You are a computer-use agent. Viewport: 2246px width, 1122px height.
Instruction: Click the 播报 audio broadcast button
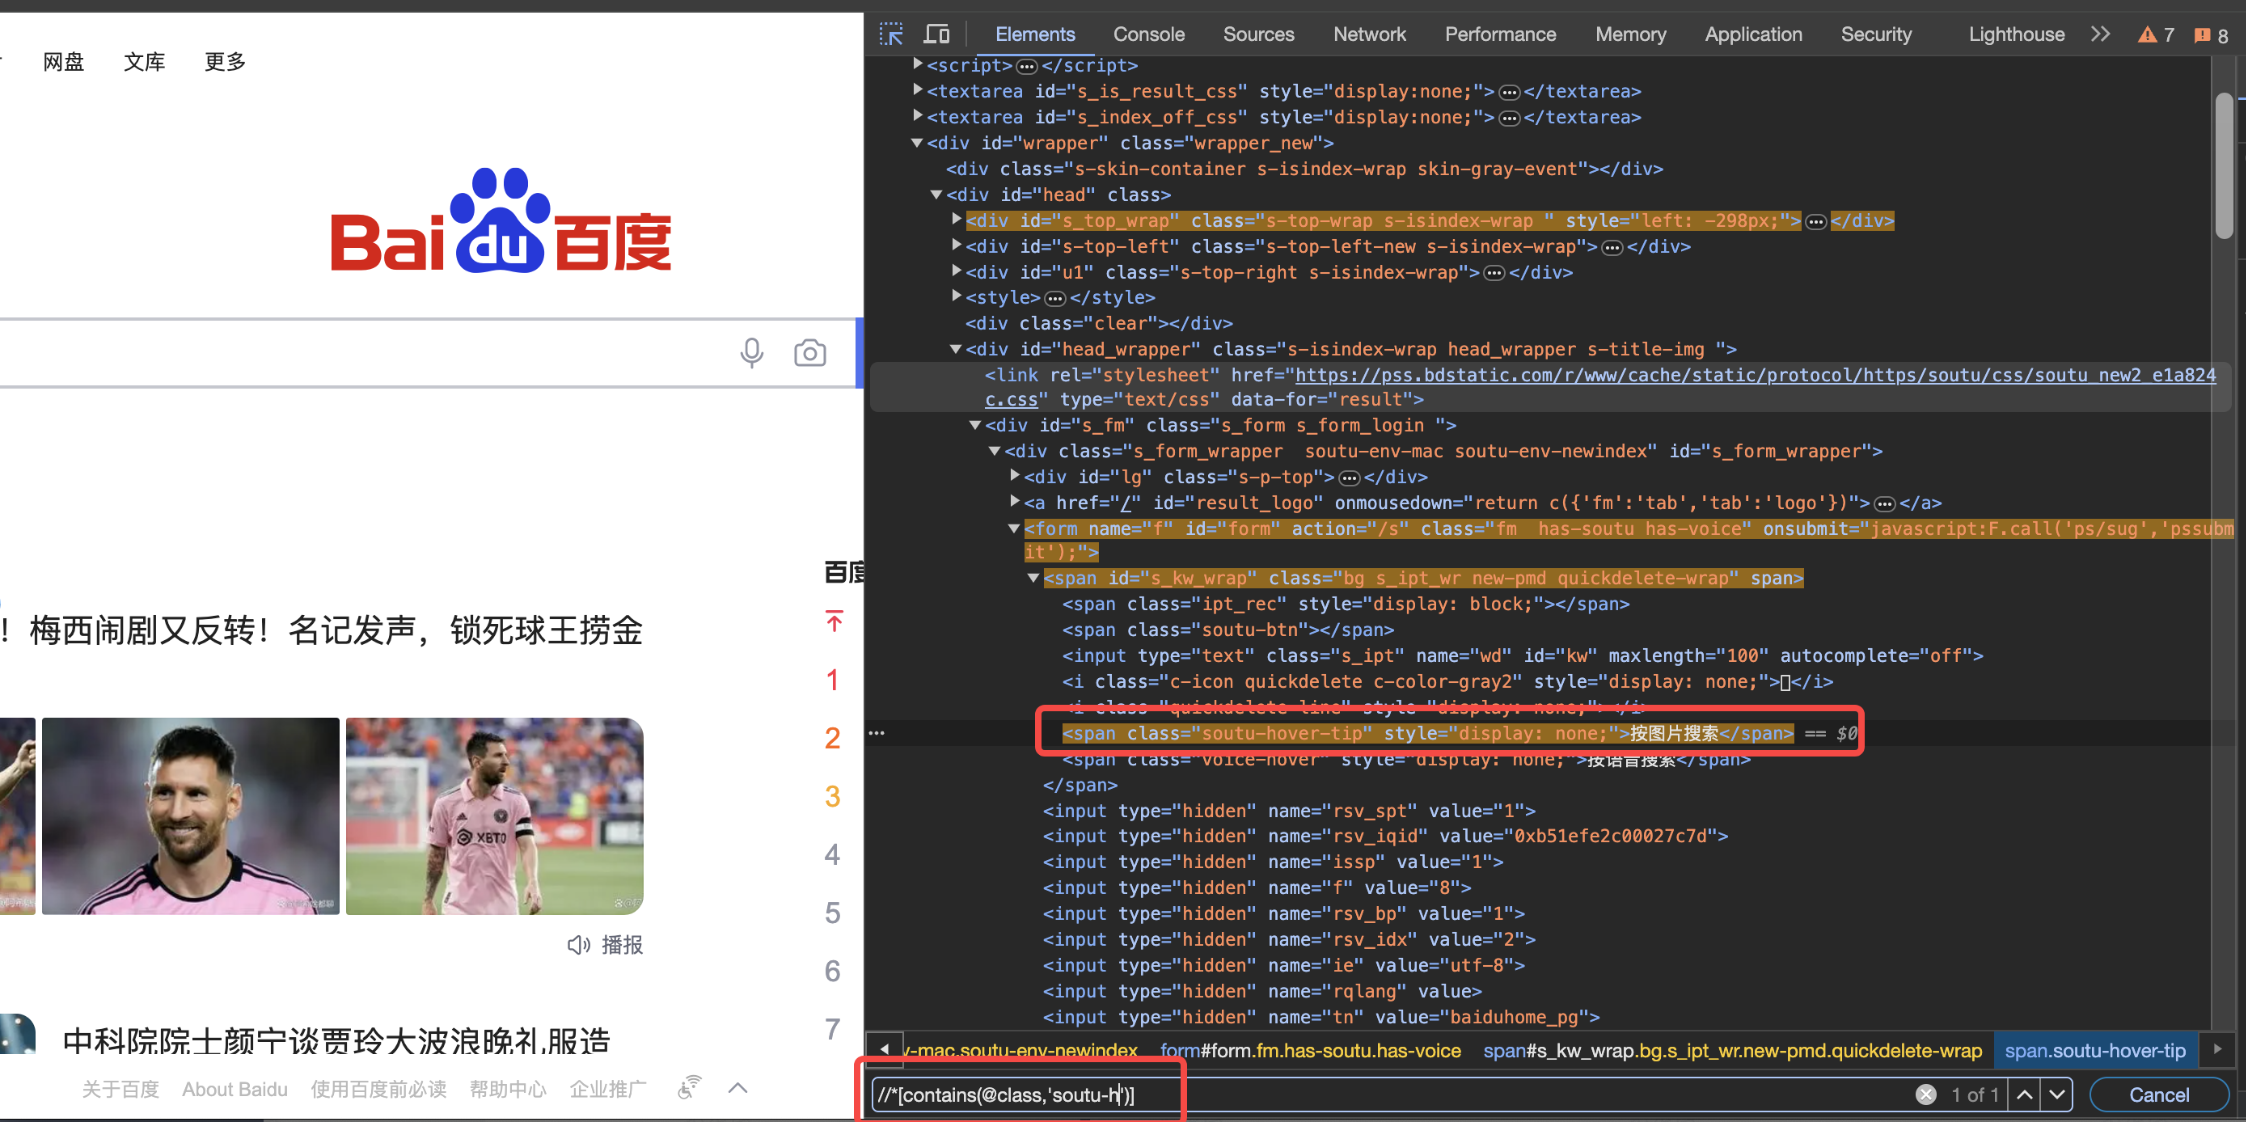pos(606,945)
